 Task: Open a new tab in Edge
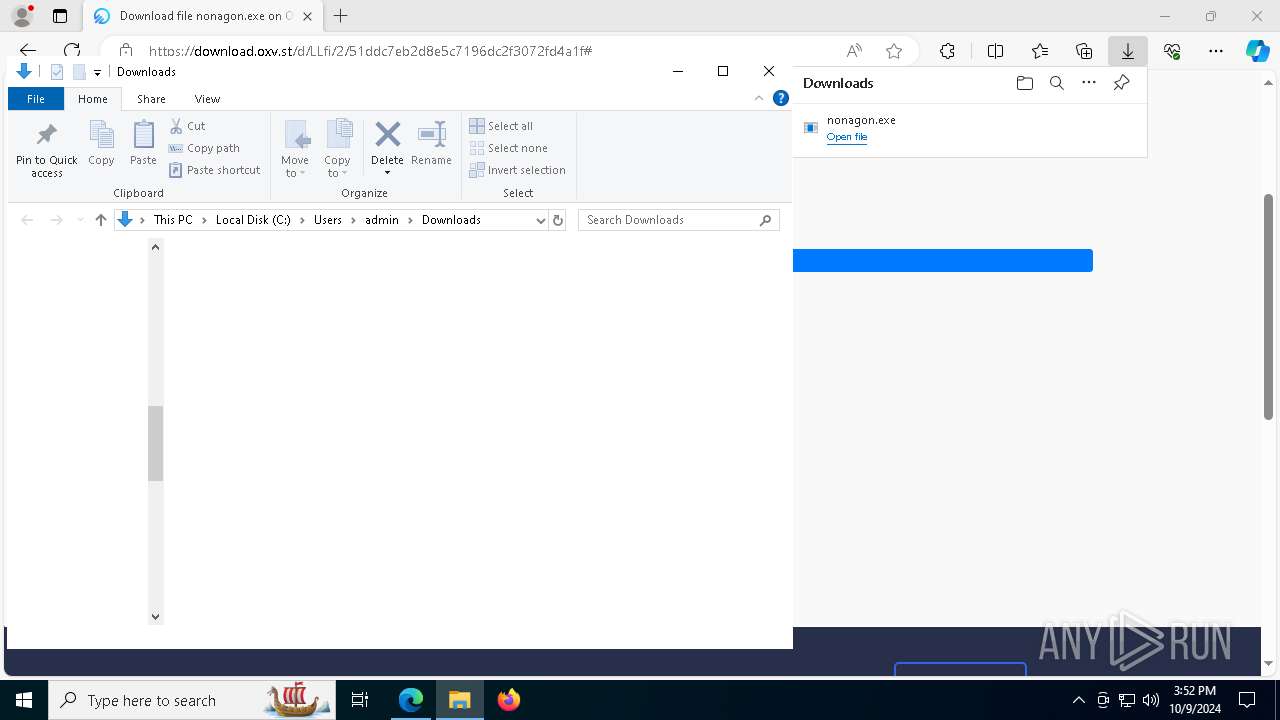[x=341, y=16]
